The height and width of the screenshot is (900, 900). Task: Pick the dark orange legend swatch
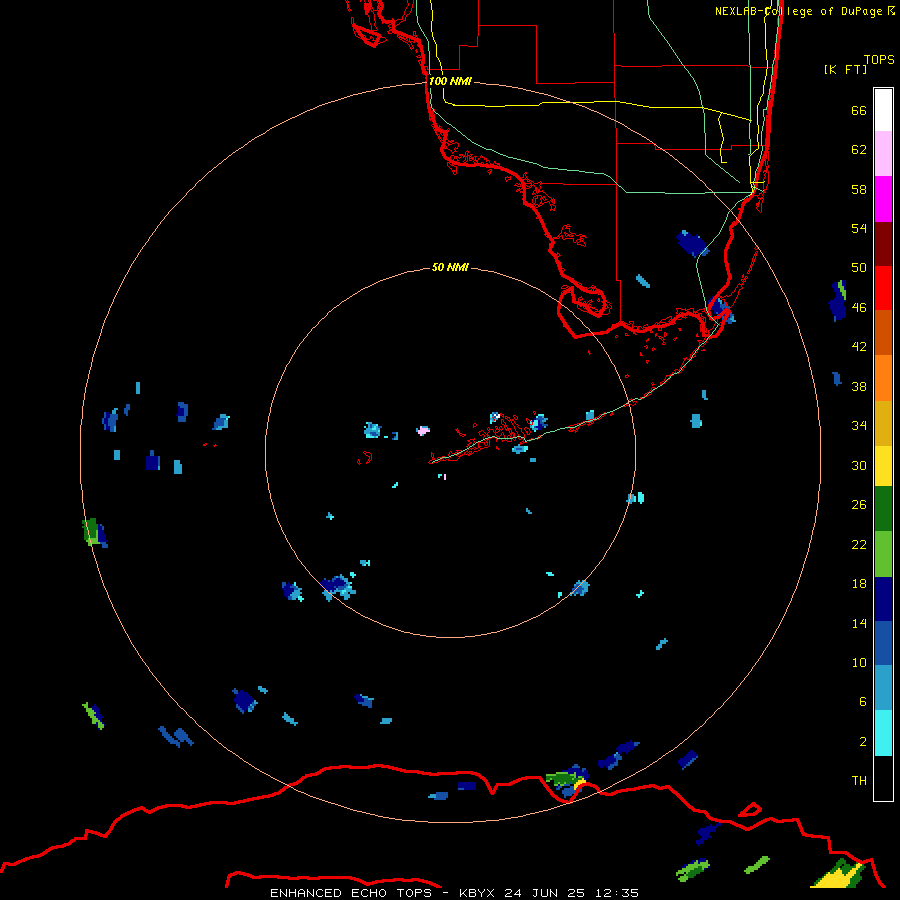tap(883, 332)
